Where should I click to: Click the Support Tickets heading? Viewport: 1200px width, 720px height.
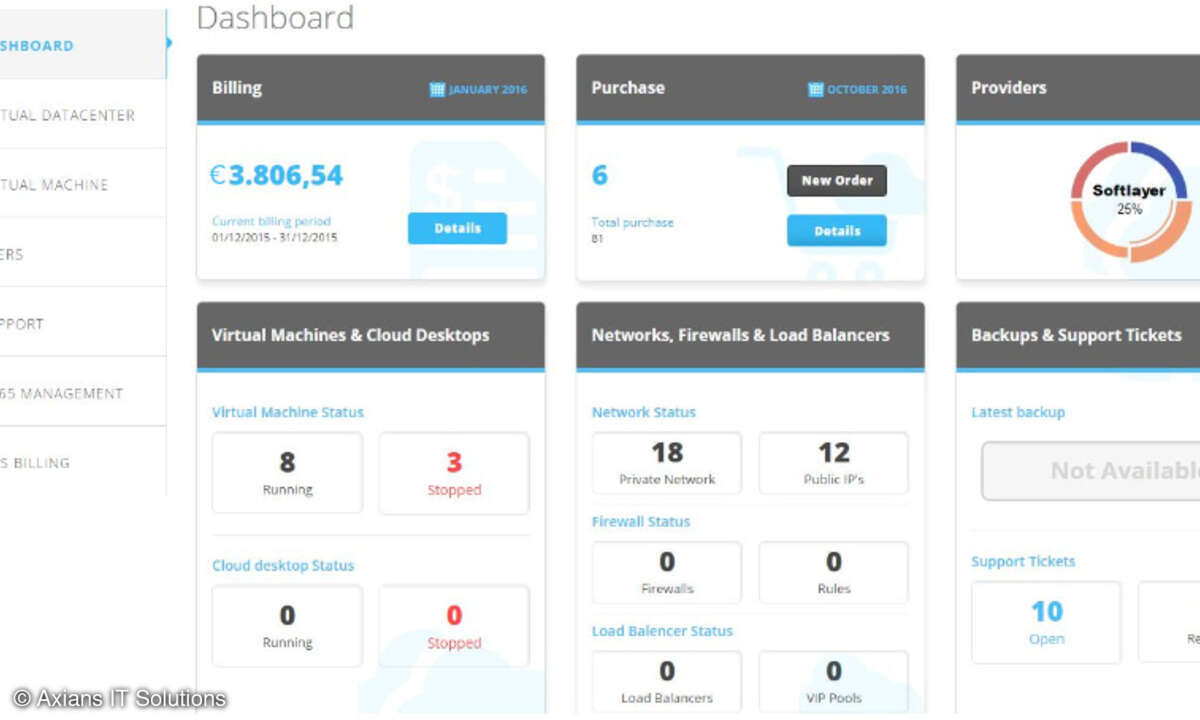[x=1023, y=561]
